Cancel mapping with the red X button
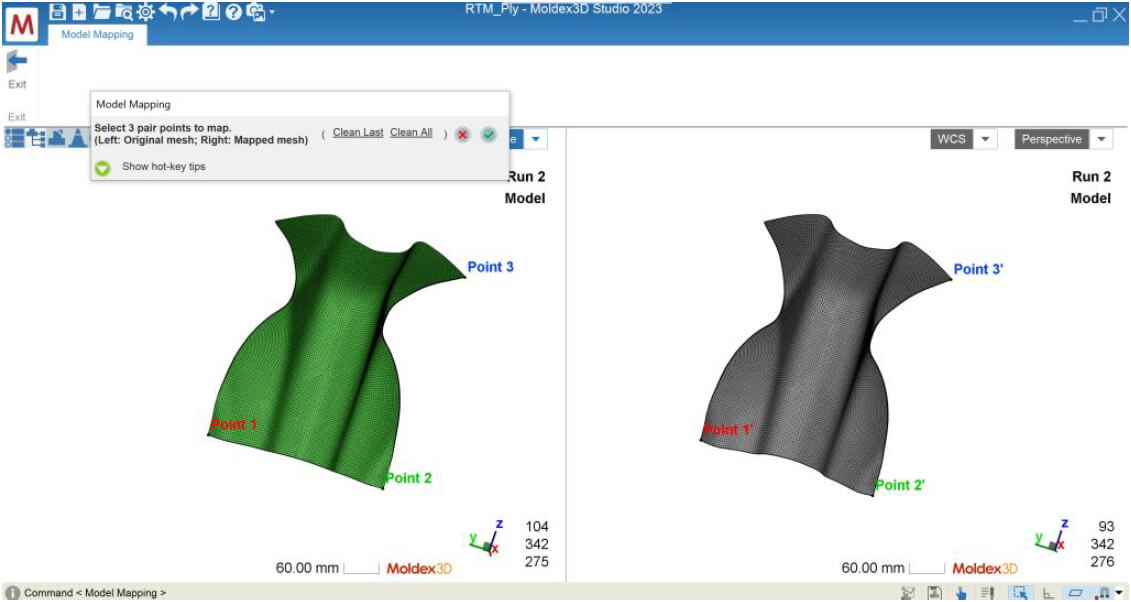This screenshot has height=602, width=1131. point(463,134)
